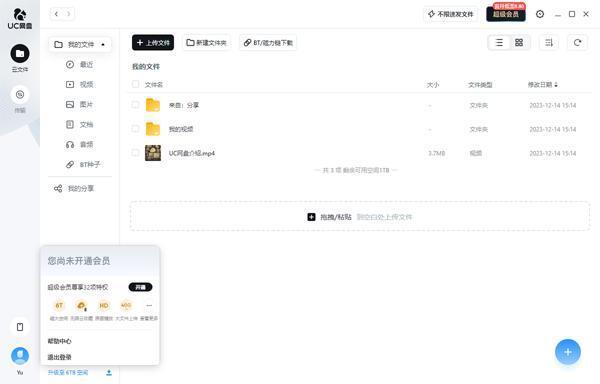Go forward with the right arrow
Viewport: 600px width, 384px height.
coord(68,14)
